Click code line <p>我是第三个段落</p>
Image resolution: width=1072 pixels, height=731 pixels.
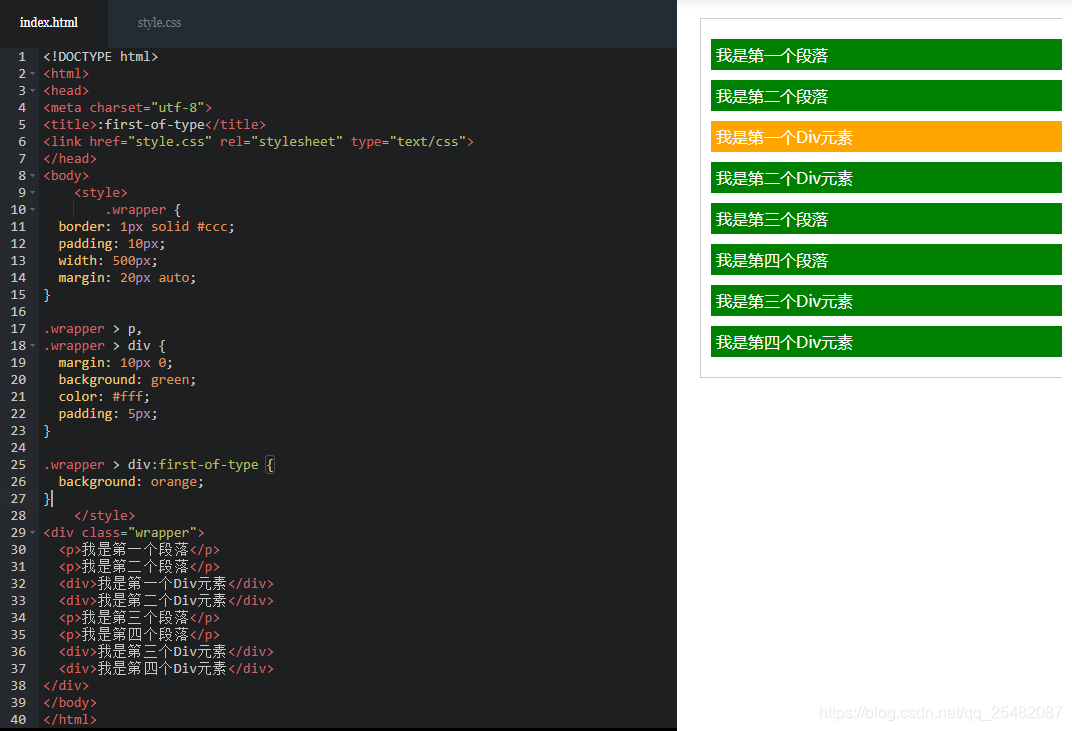(x=139, y=617)
